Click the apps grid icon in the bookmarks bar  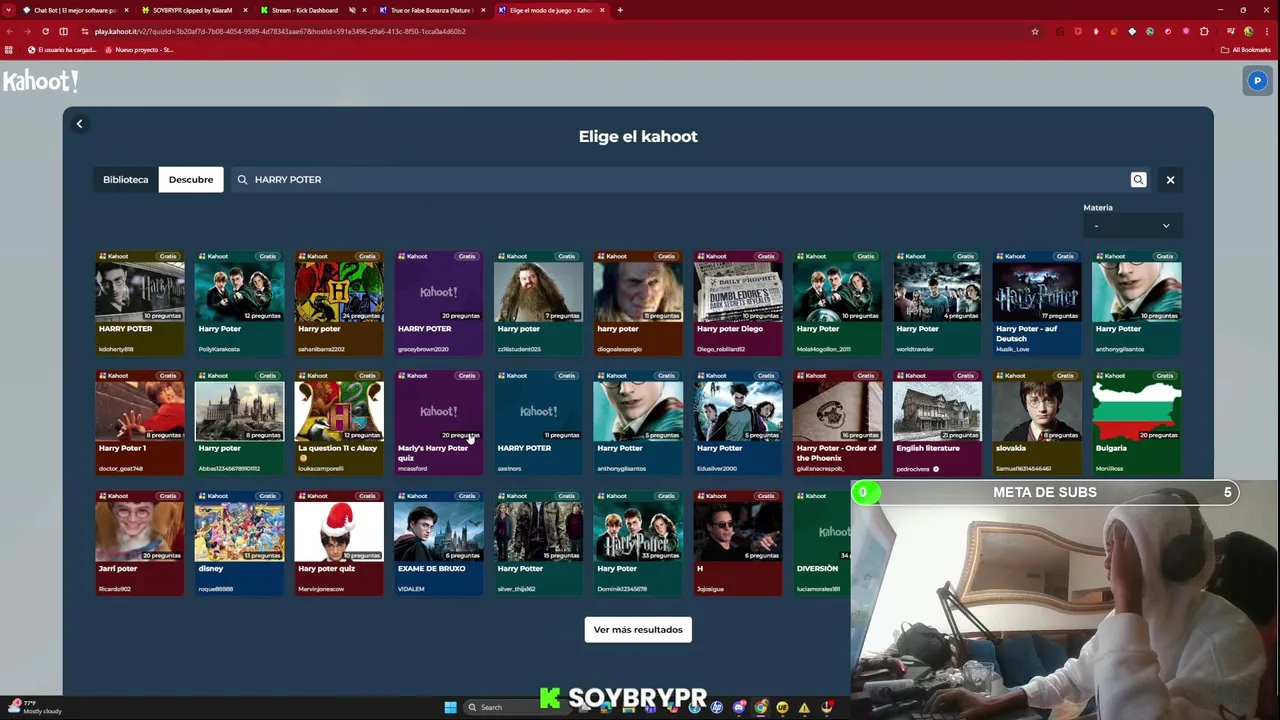coord(9,50)
